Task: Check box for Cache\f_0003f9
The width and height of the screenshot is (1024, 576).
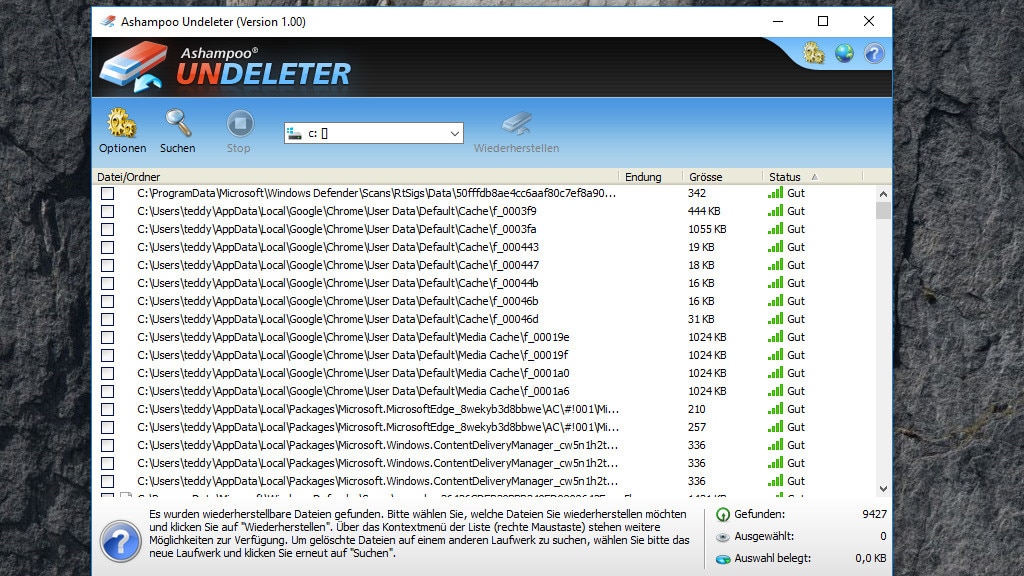Action: (x=108, y=212)
